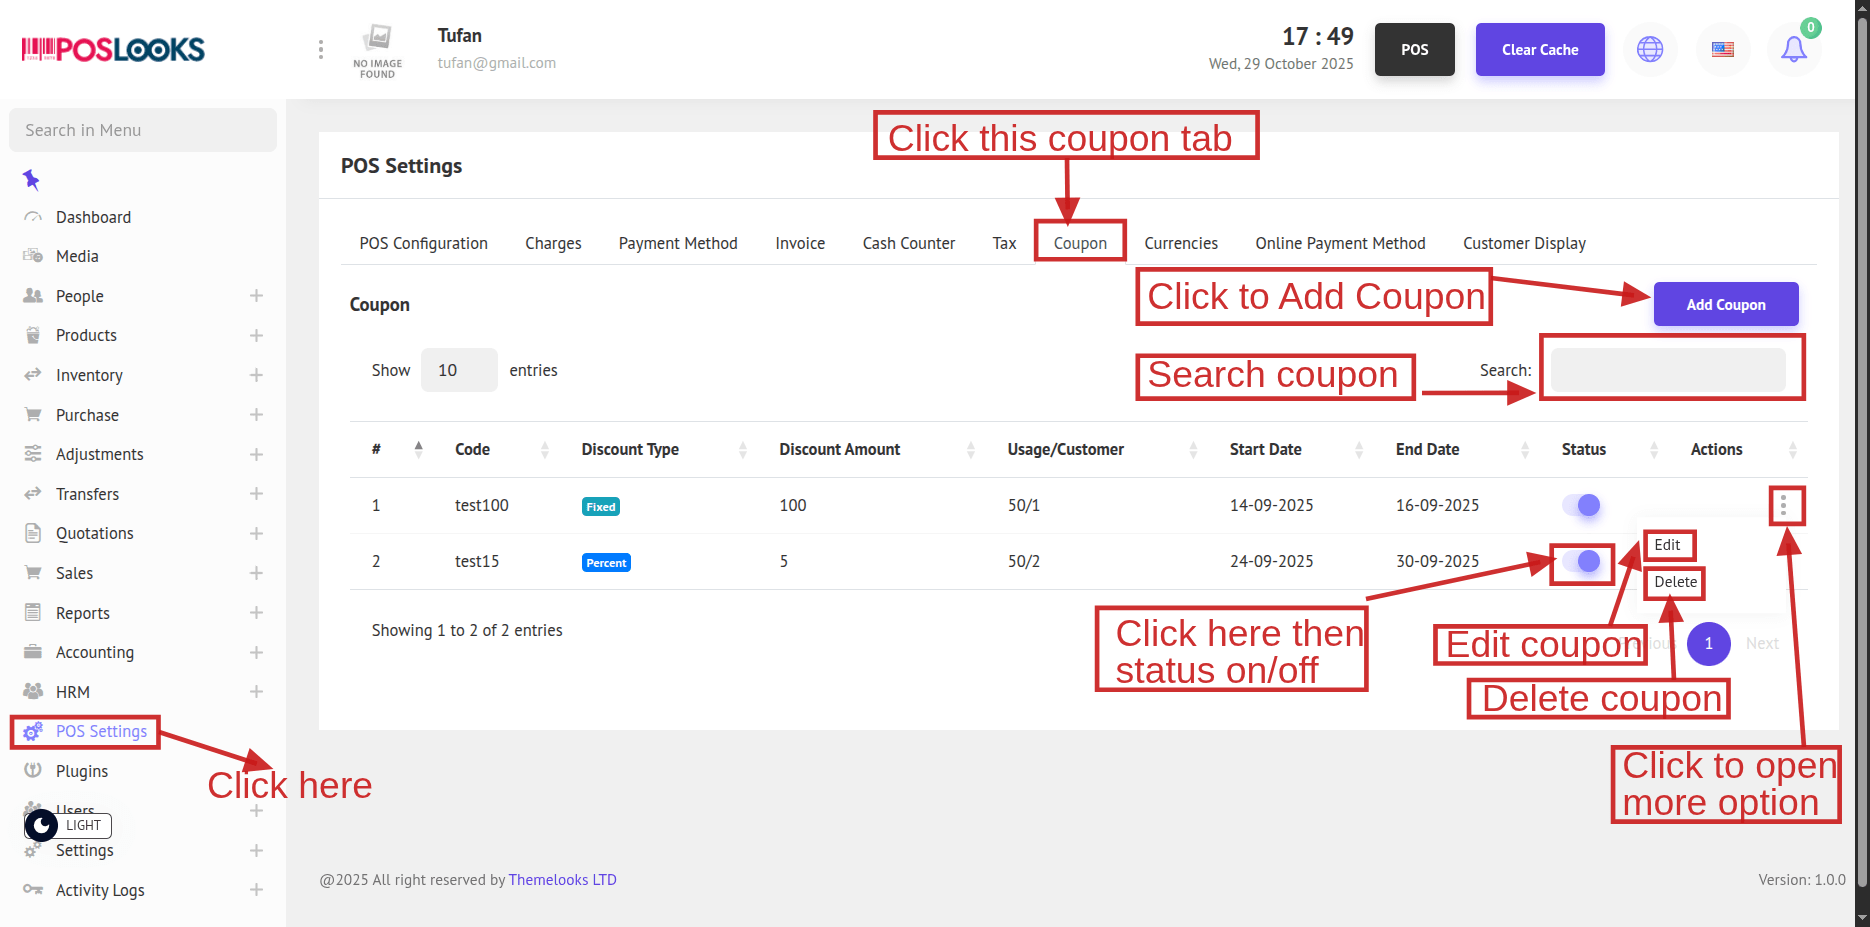The width and height of the screenshot is (1870, 927).
Task: Open the Show entries count dropdown
Action: click(x=458, y=370)
